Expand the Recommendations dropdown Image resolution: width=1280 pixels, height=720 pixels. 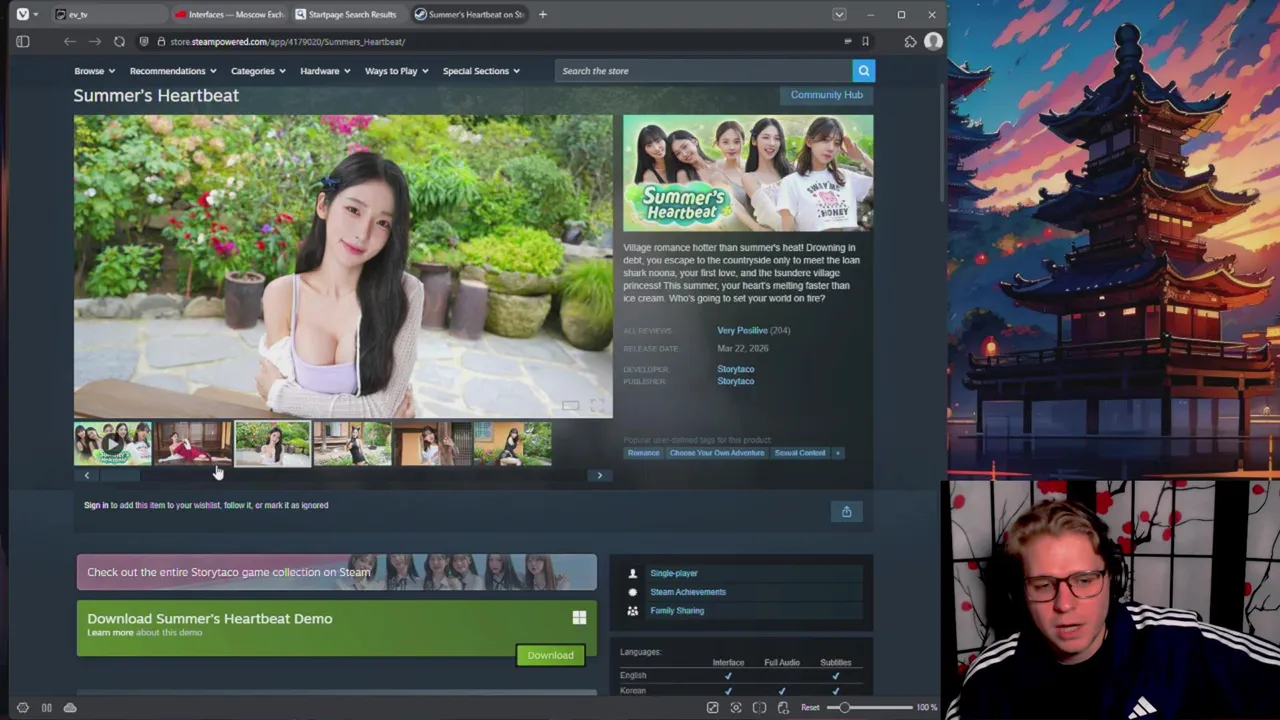(x=173, y=71)
